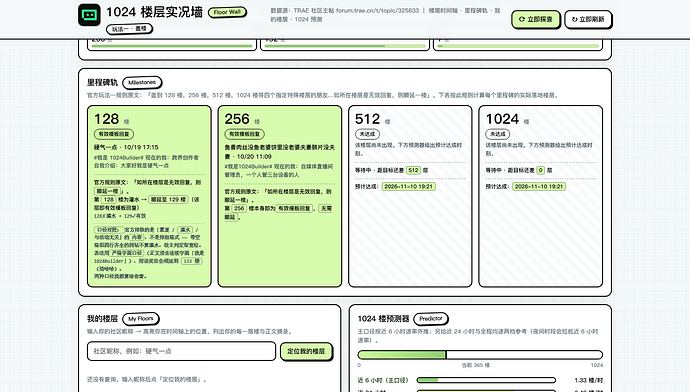The height and width of the screenshot is (392, 690).
Task: Click the green robot-face logo icon
Action: pos(89,15)
